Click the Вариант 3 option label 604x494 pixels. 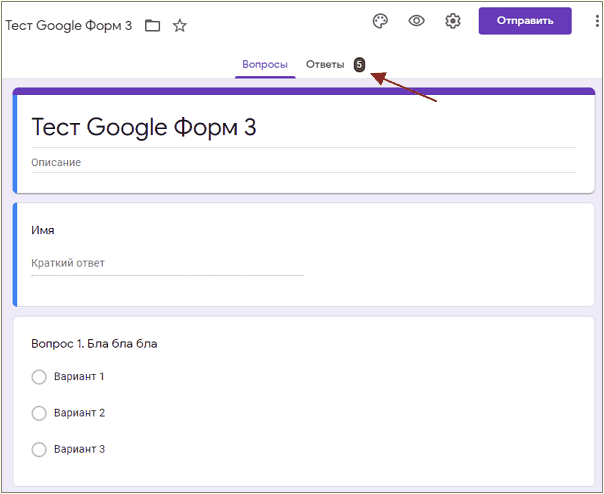click(x=79, y=449)
